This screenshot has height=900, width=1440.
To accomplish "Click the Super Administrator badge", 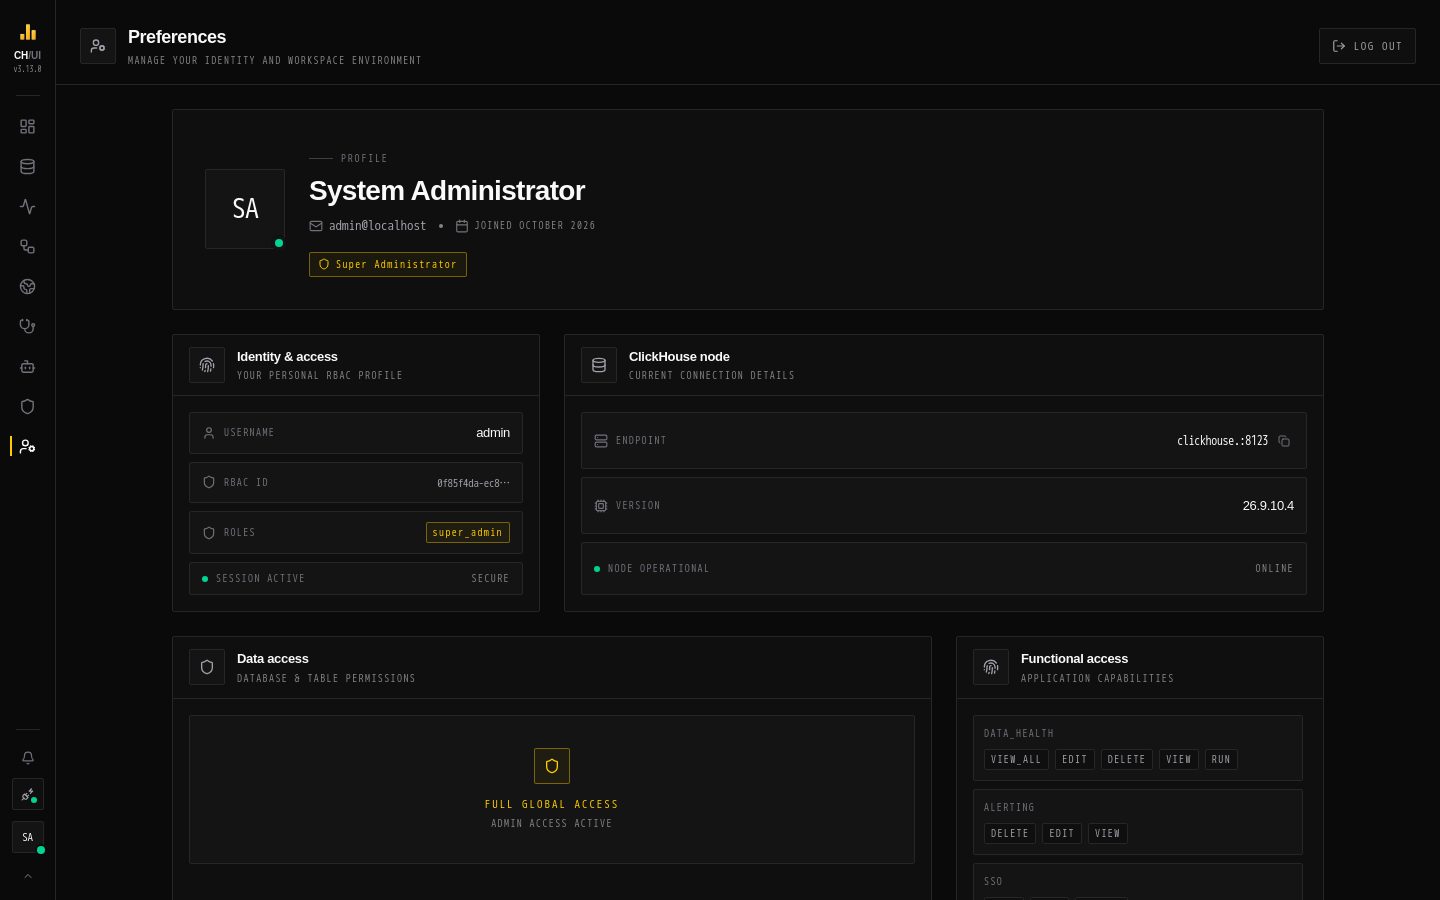I will (388, 264).
